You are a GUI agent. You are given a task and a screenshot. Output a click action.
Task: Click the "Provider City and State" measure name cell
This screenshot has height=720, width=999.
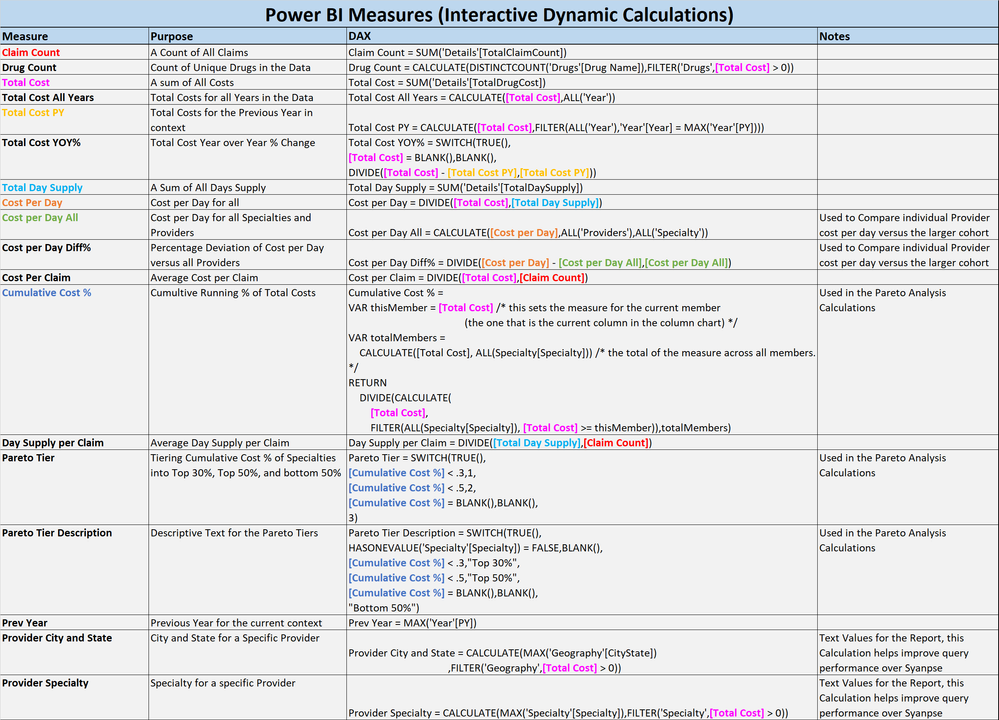pyautogui.click(x=75, y=653)
